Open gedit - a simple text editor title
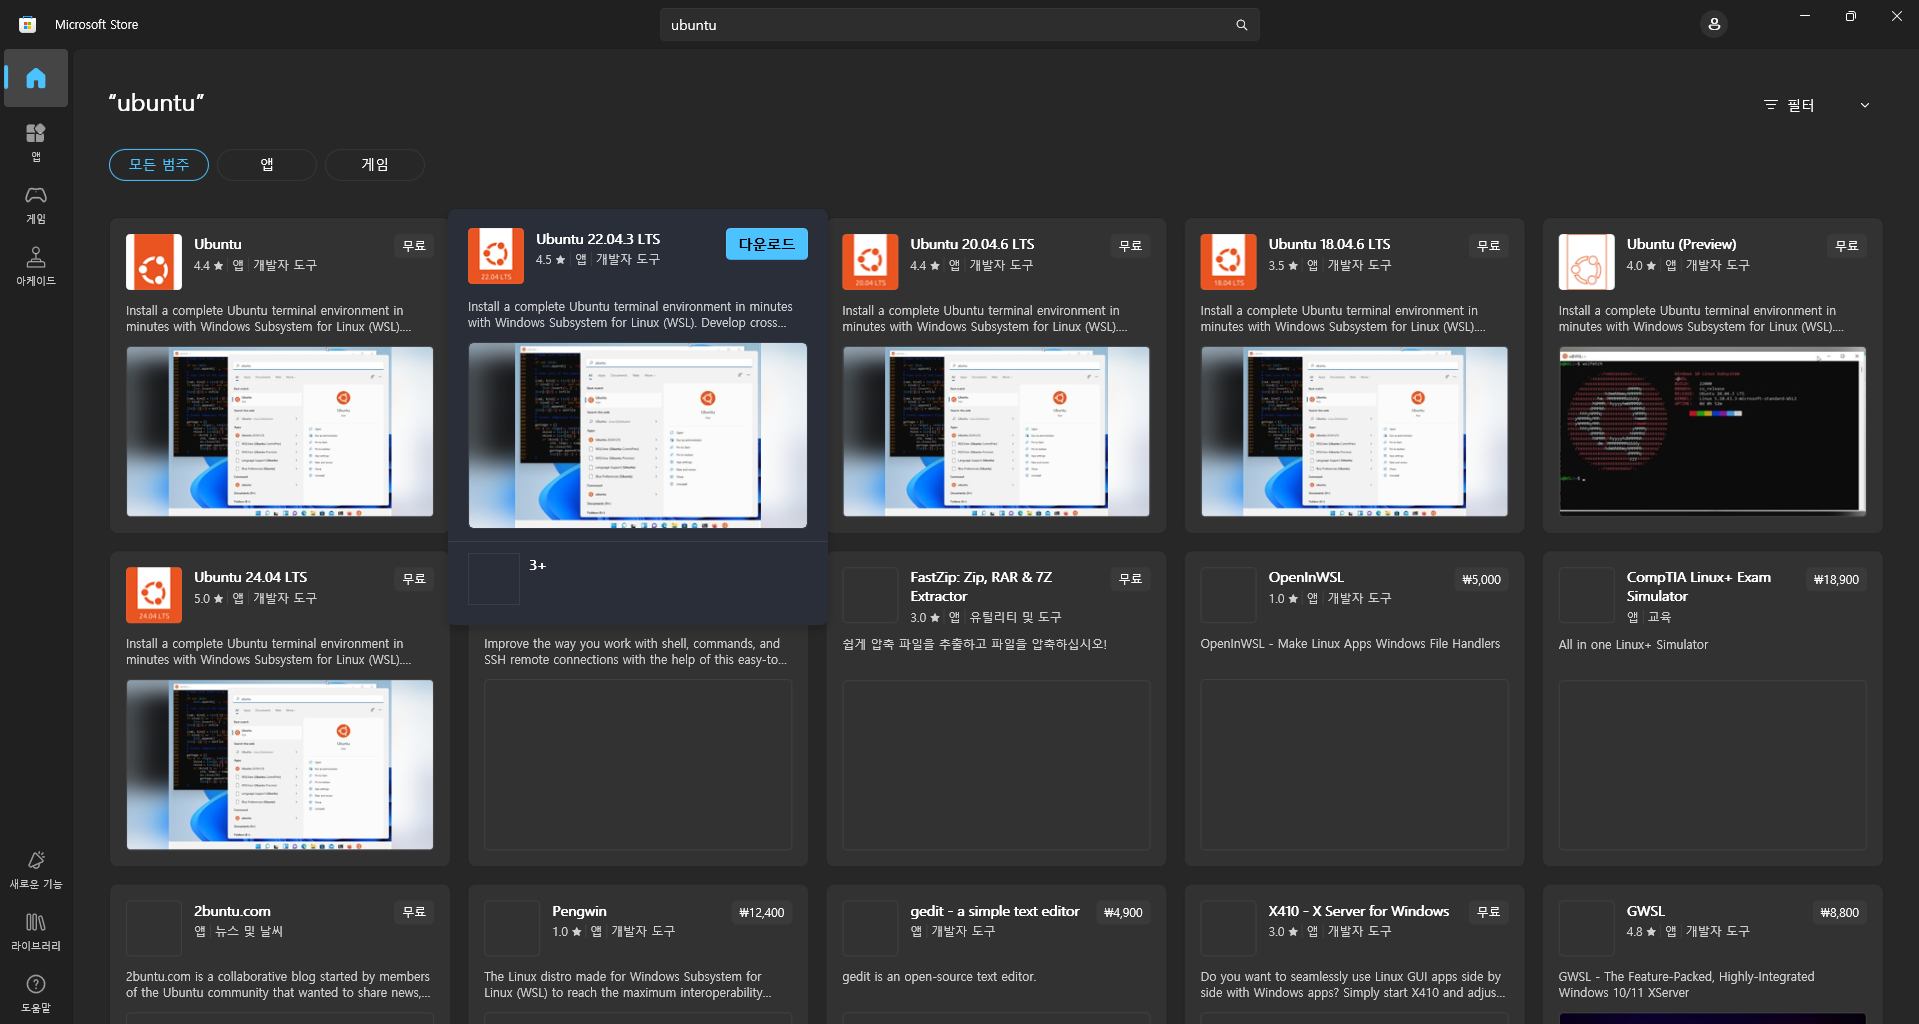Viewport: 1919px width, 1024px height. tap(995, 911)
